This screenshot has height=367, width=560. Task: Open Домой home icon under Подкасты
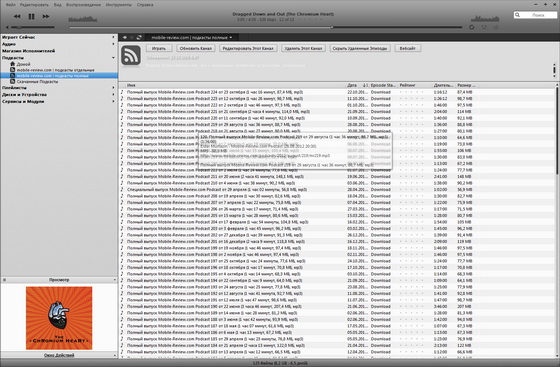(x=12, y=64)
